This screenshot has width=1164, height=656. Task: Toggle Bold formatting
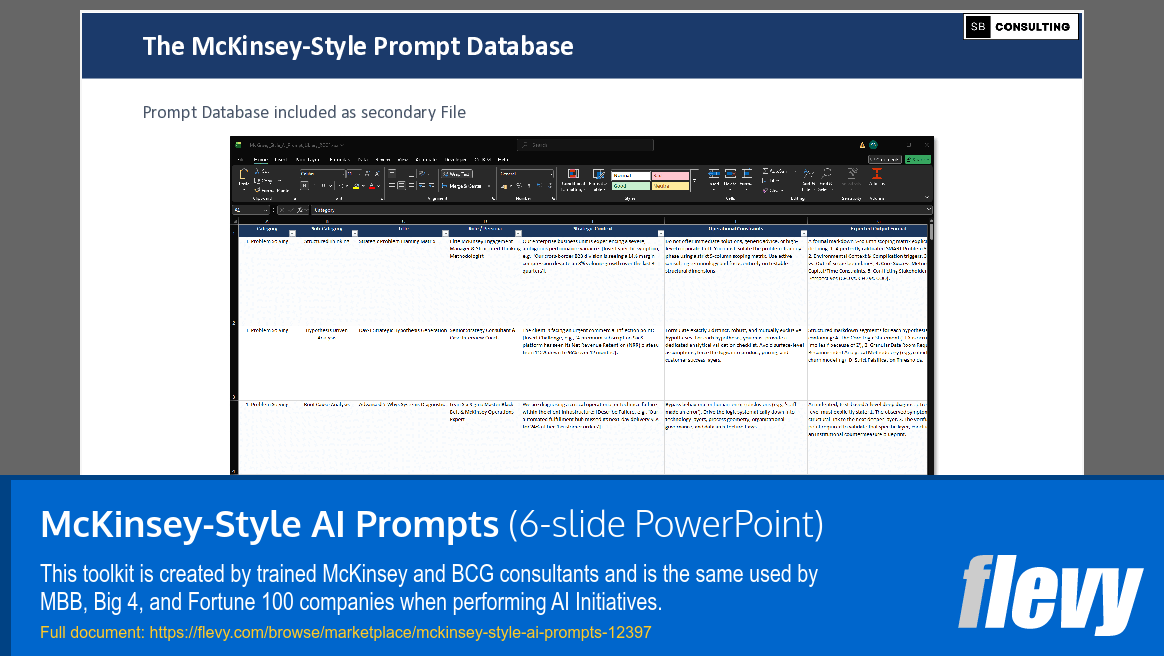click(x=304, y=186)
